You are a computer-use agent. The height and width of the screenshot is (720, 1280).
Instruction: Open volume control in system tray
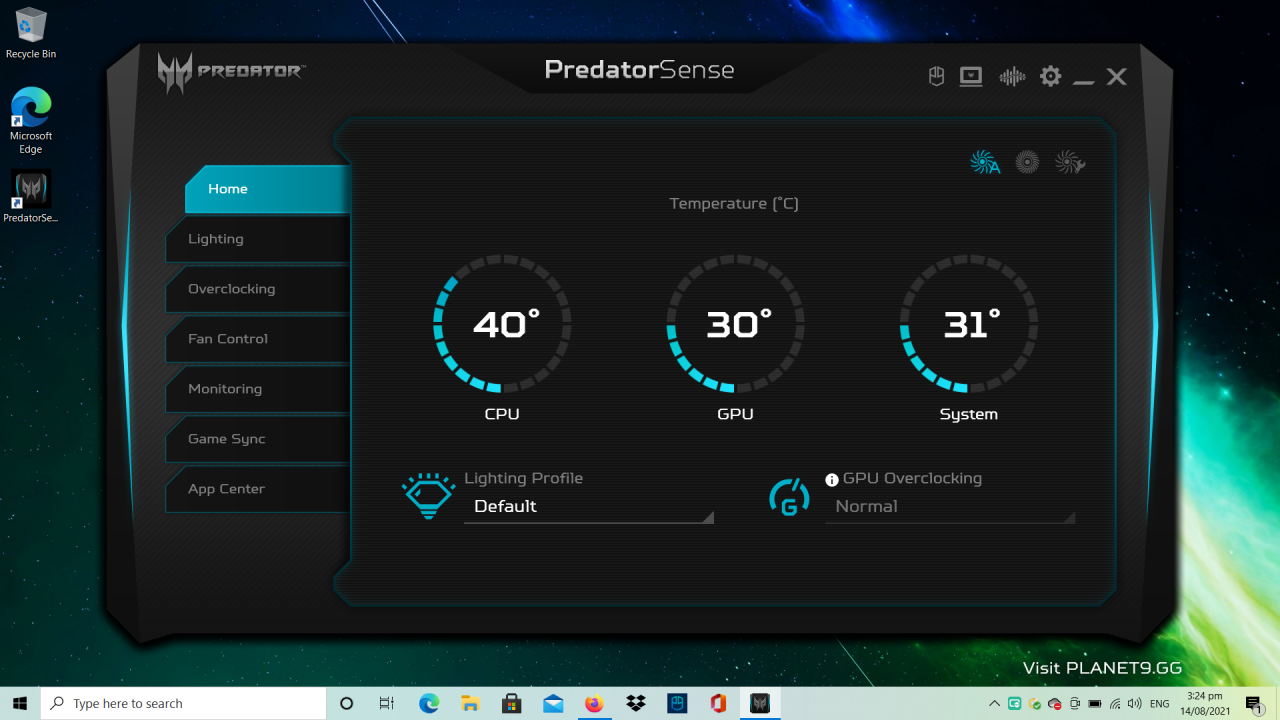[x=1135, y=704]
